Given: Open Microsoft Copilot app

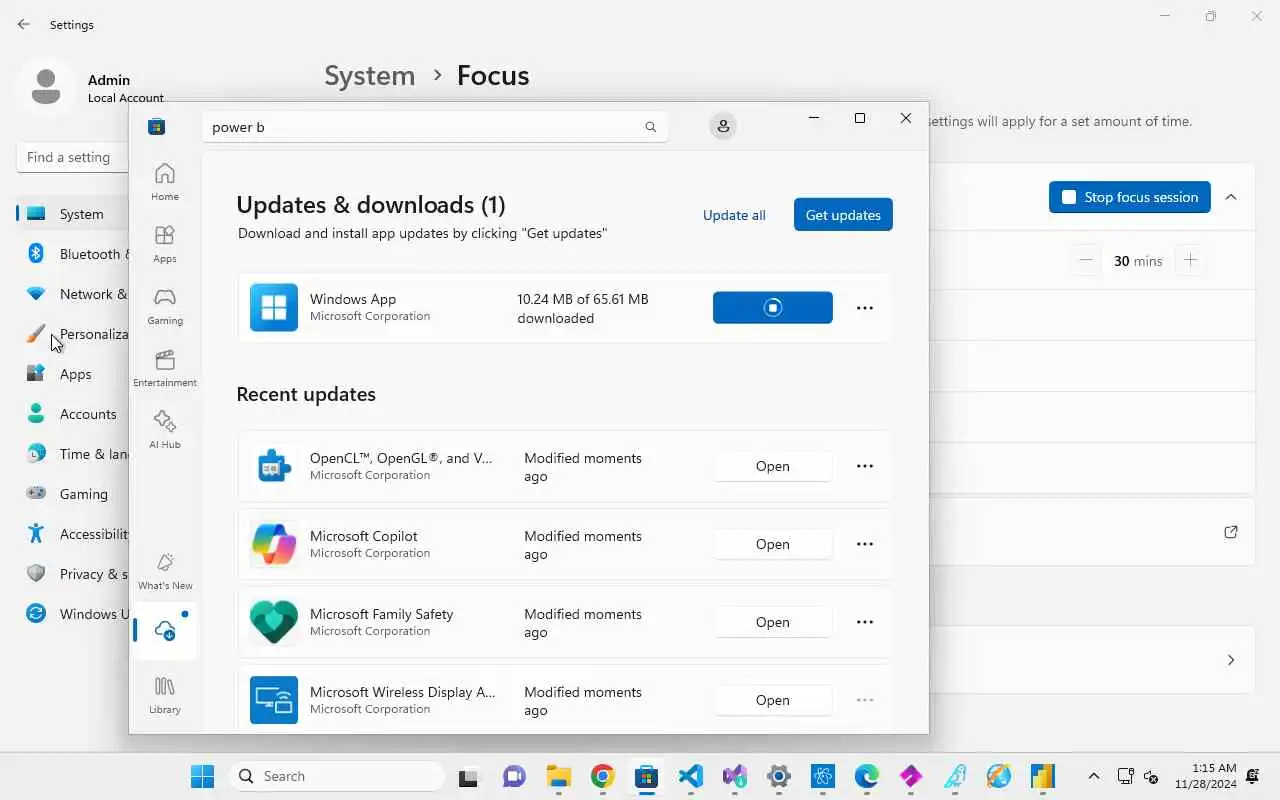Looking at the screenshot, I should (773, 544).
